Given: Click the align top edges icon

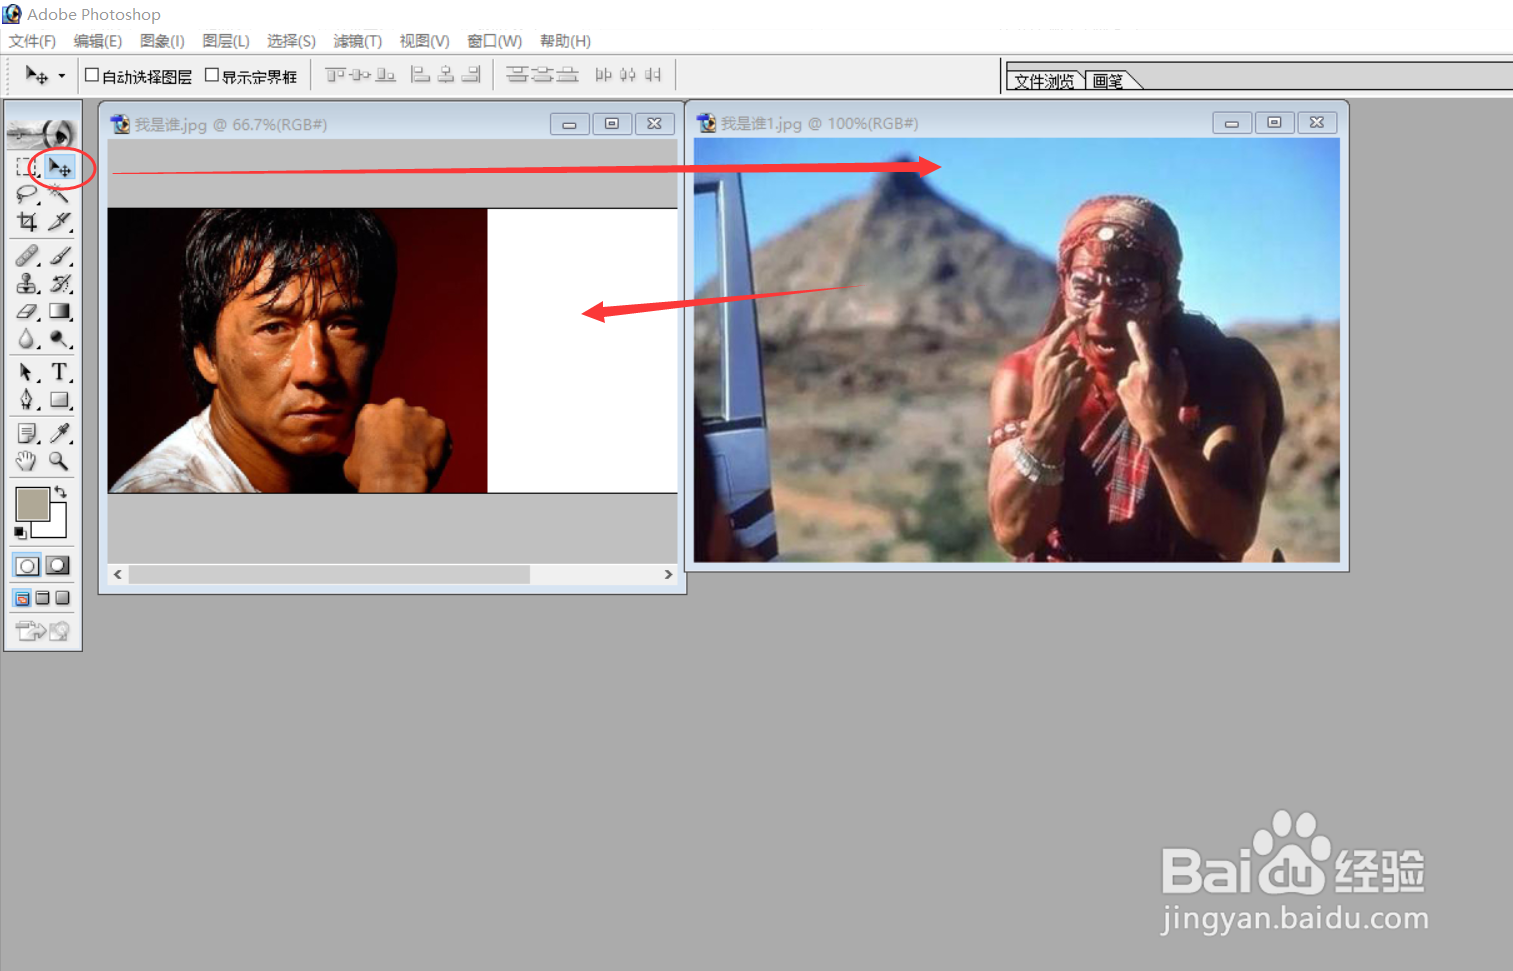Looking at the screenshot, I should pyautogui.click(x=335, y=75).
